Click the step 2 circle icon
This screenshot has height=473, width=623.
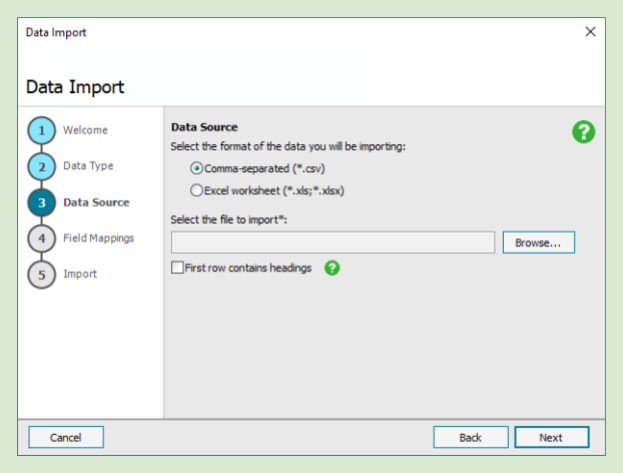(x=42, y=167)
